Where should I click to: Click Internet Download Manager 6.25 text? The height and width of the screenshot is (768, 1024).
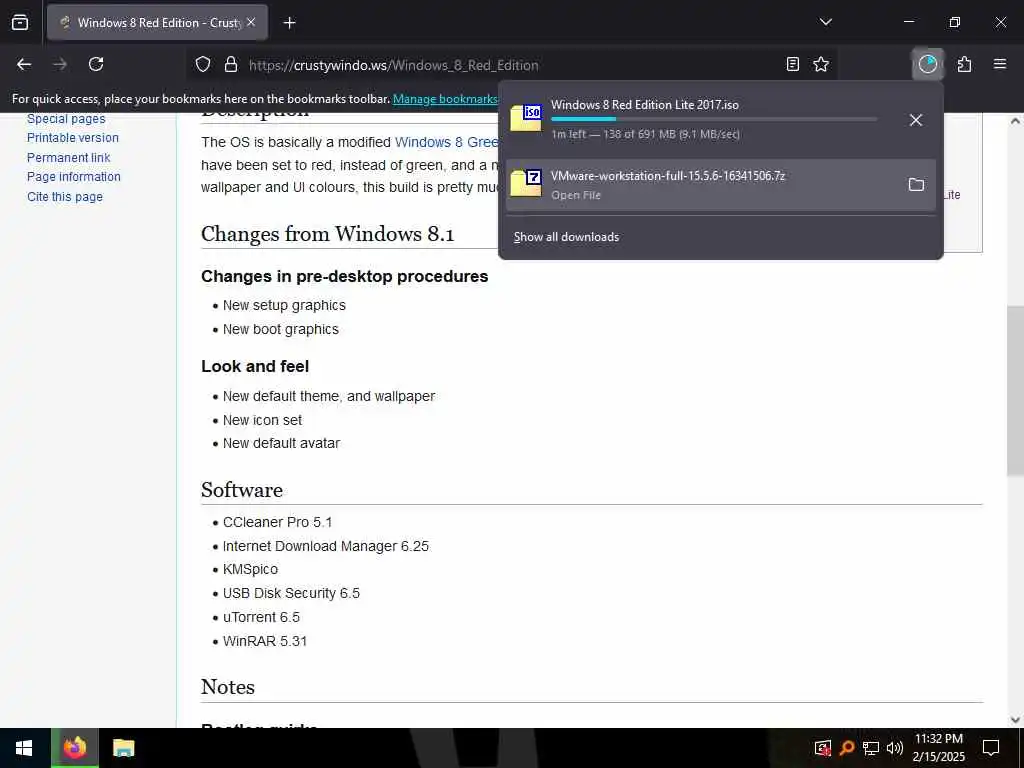click(x=326, y=546)
